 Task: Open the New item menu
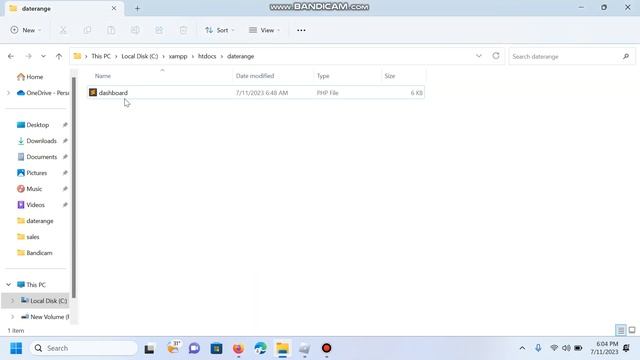pos(26,30)
